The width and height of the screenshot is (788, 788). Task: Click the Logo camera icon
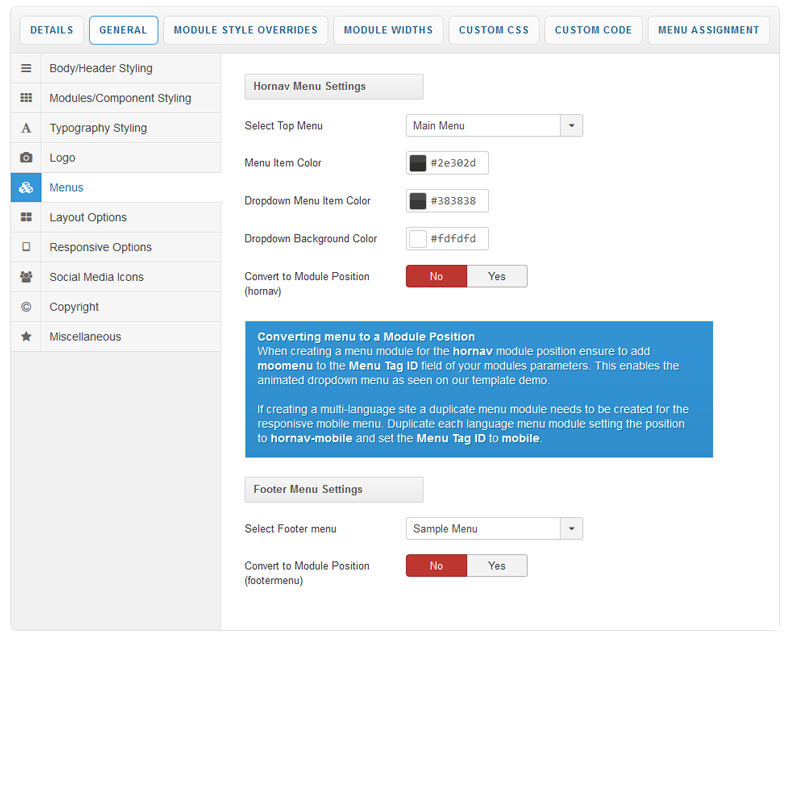click(26, 158)
